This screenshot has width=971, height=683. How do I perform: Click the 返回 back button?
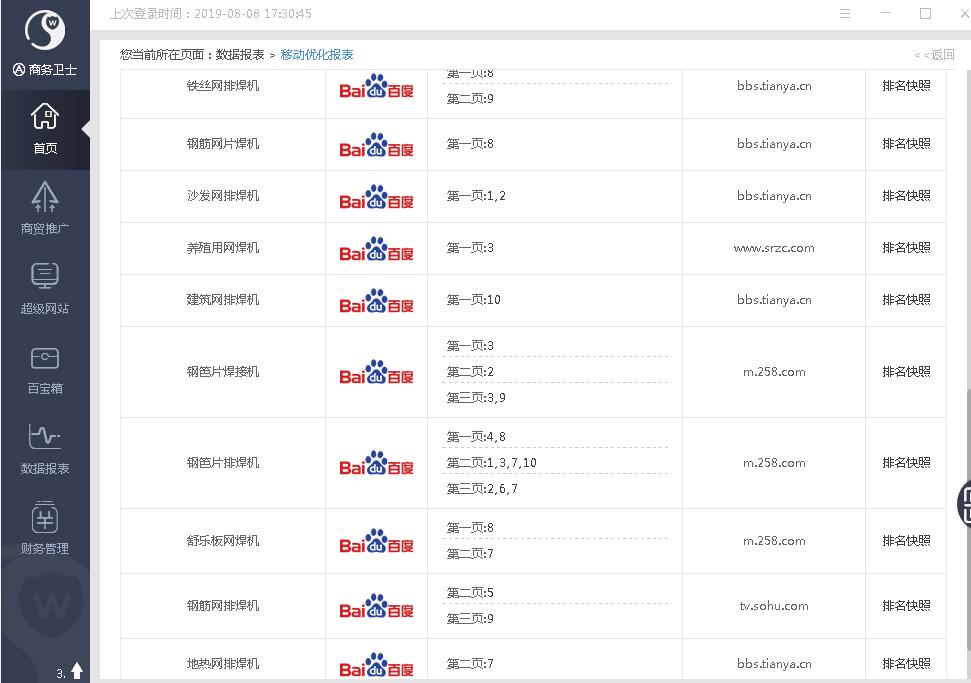(935, 55)
